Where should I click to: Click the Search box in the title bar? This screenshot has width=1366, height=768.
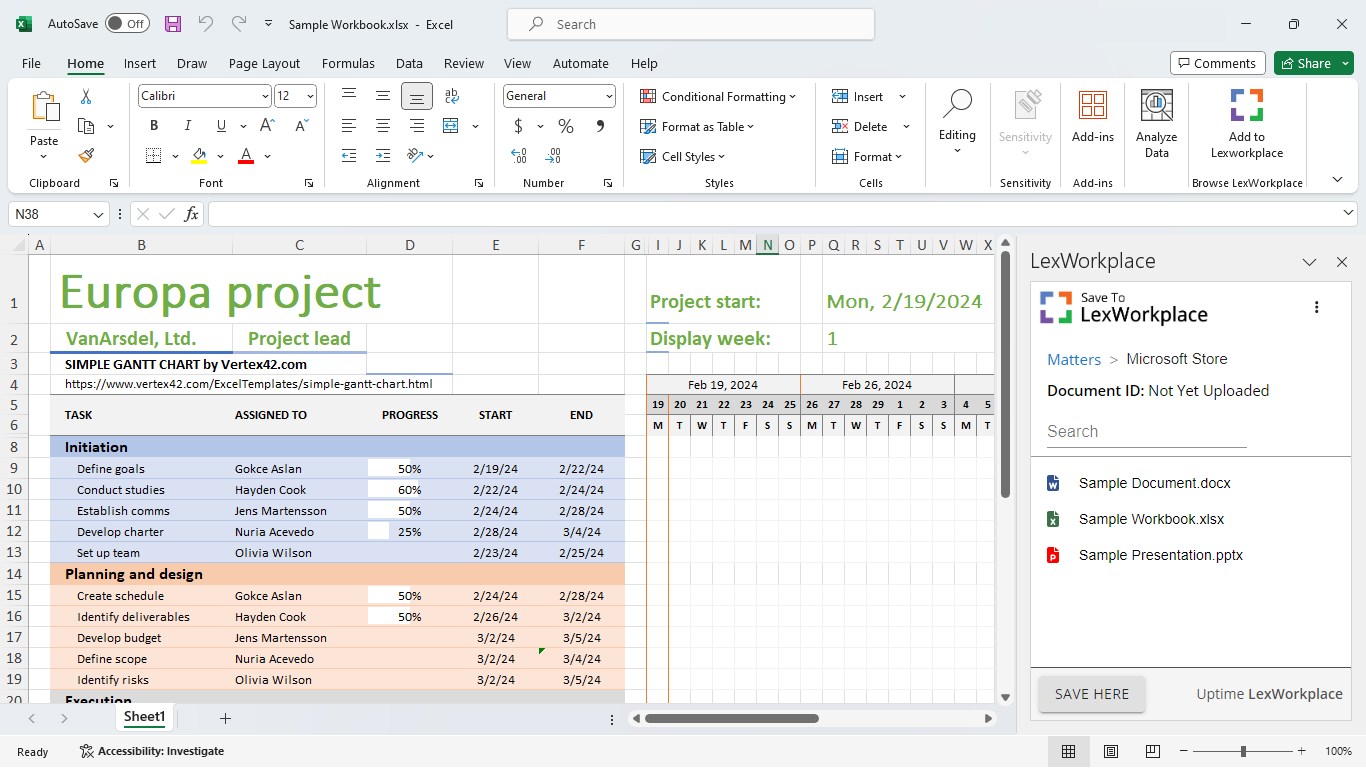click(x=691, y=24)
